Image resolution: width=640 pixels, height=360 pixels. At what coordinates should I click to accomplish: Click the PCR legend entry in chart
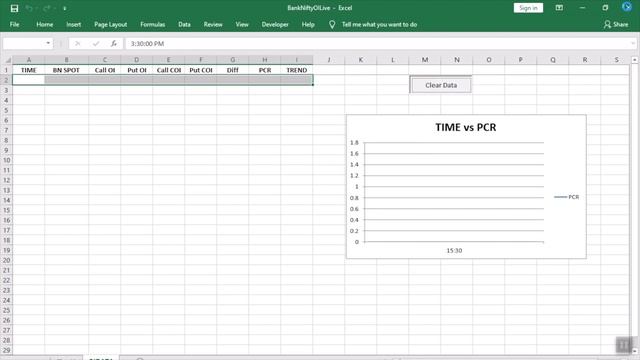click(567, 197)
